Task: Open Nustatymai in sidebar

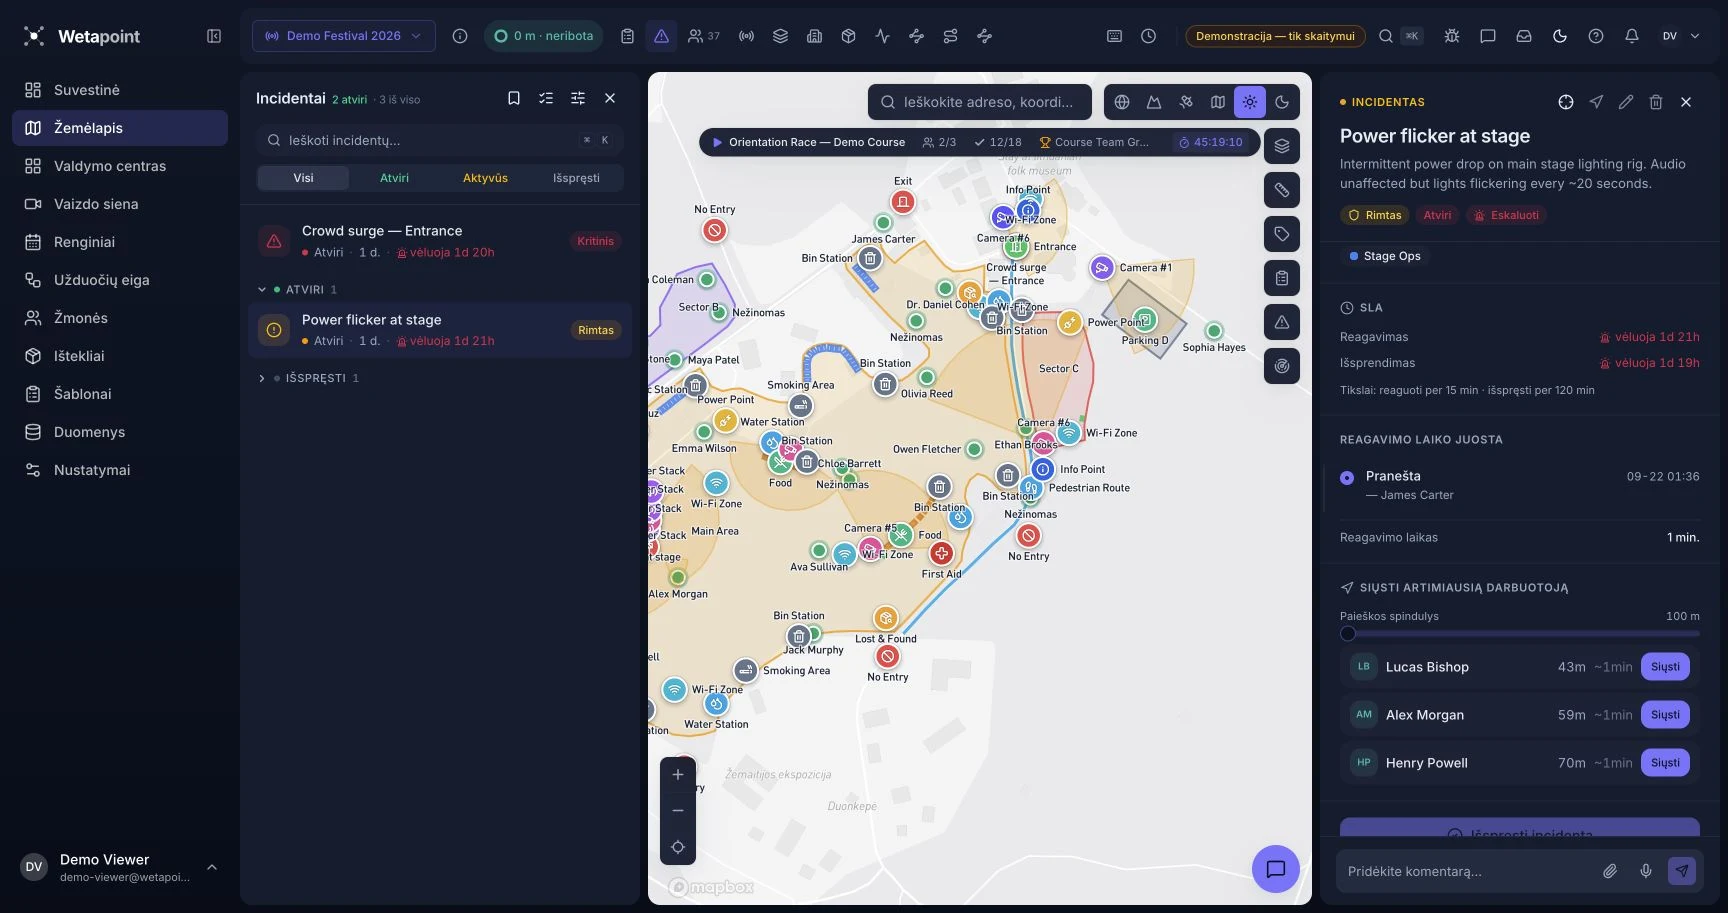Action: 120,470
